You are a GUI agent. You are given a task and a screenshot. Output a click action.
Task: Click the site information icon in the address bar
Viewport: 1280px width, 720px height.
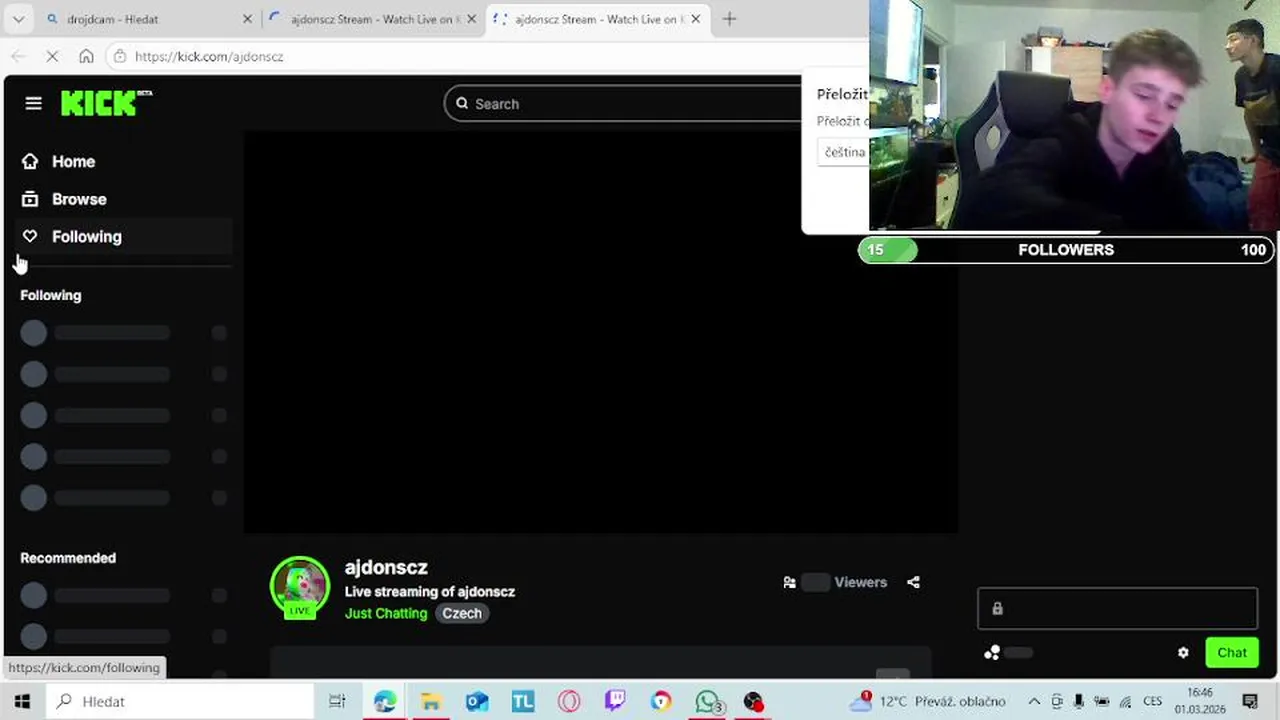pyautogui.click(x=120, y=57)
